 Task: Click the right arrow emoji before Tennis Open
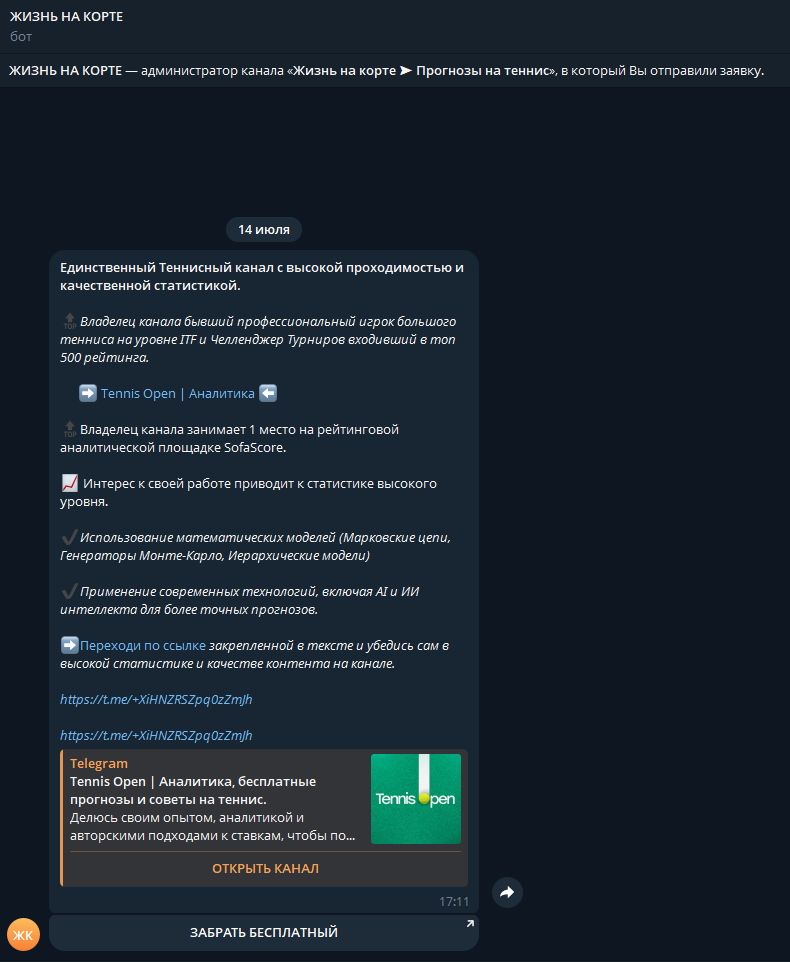click(x=88, y=393)
